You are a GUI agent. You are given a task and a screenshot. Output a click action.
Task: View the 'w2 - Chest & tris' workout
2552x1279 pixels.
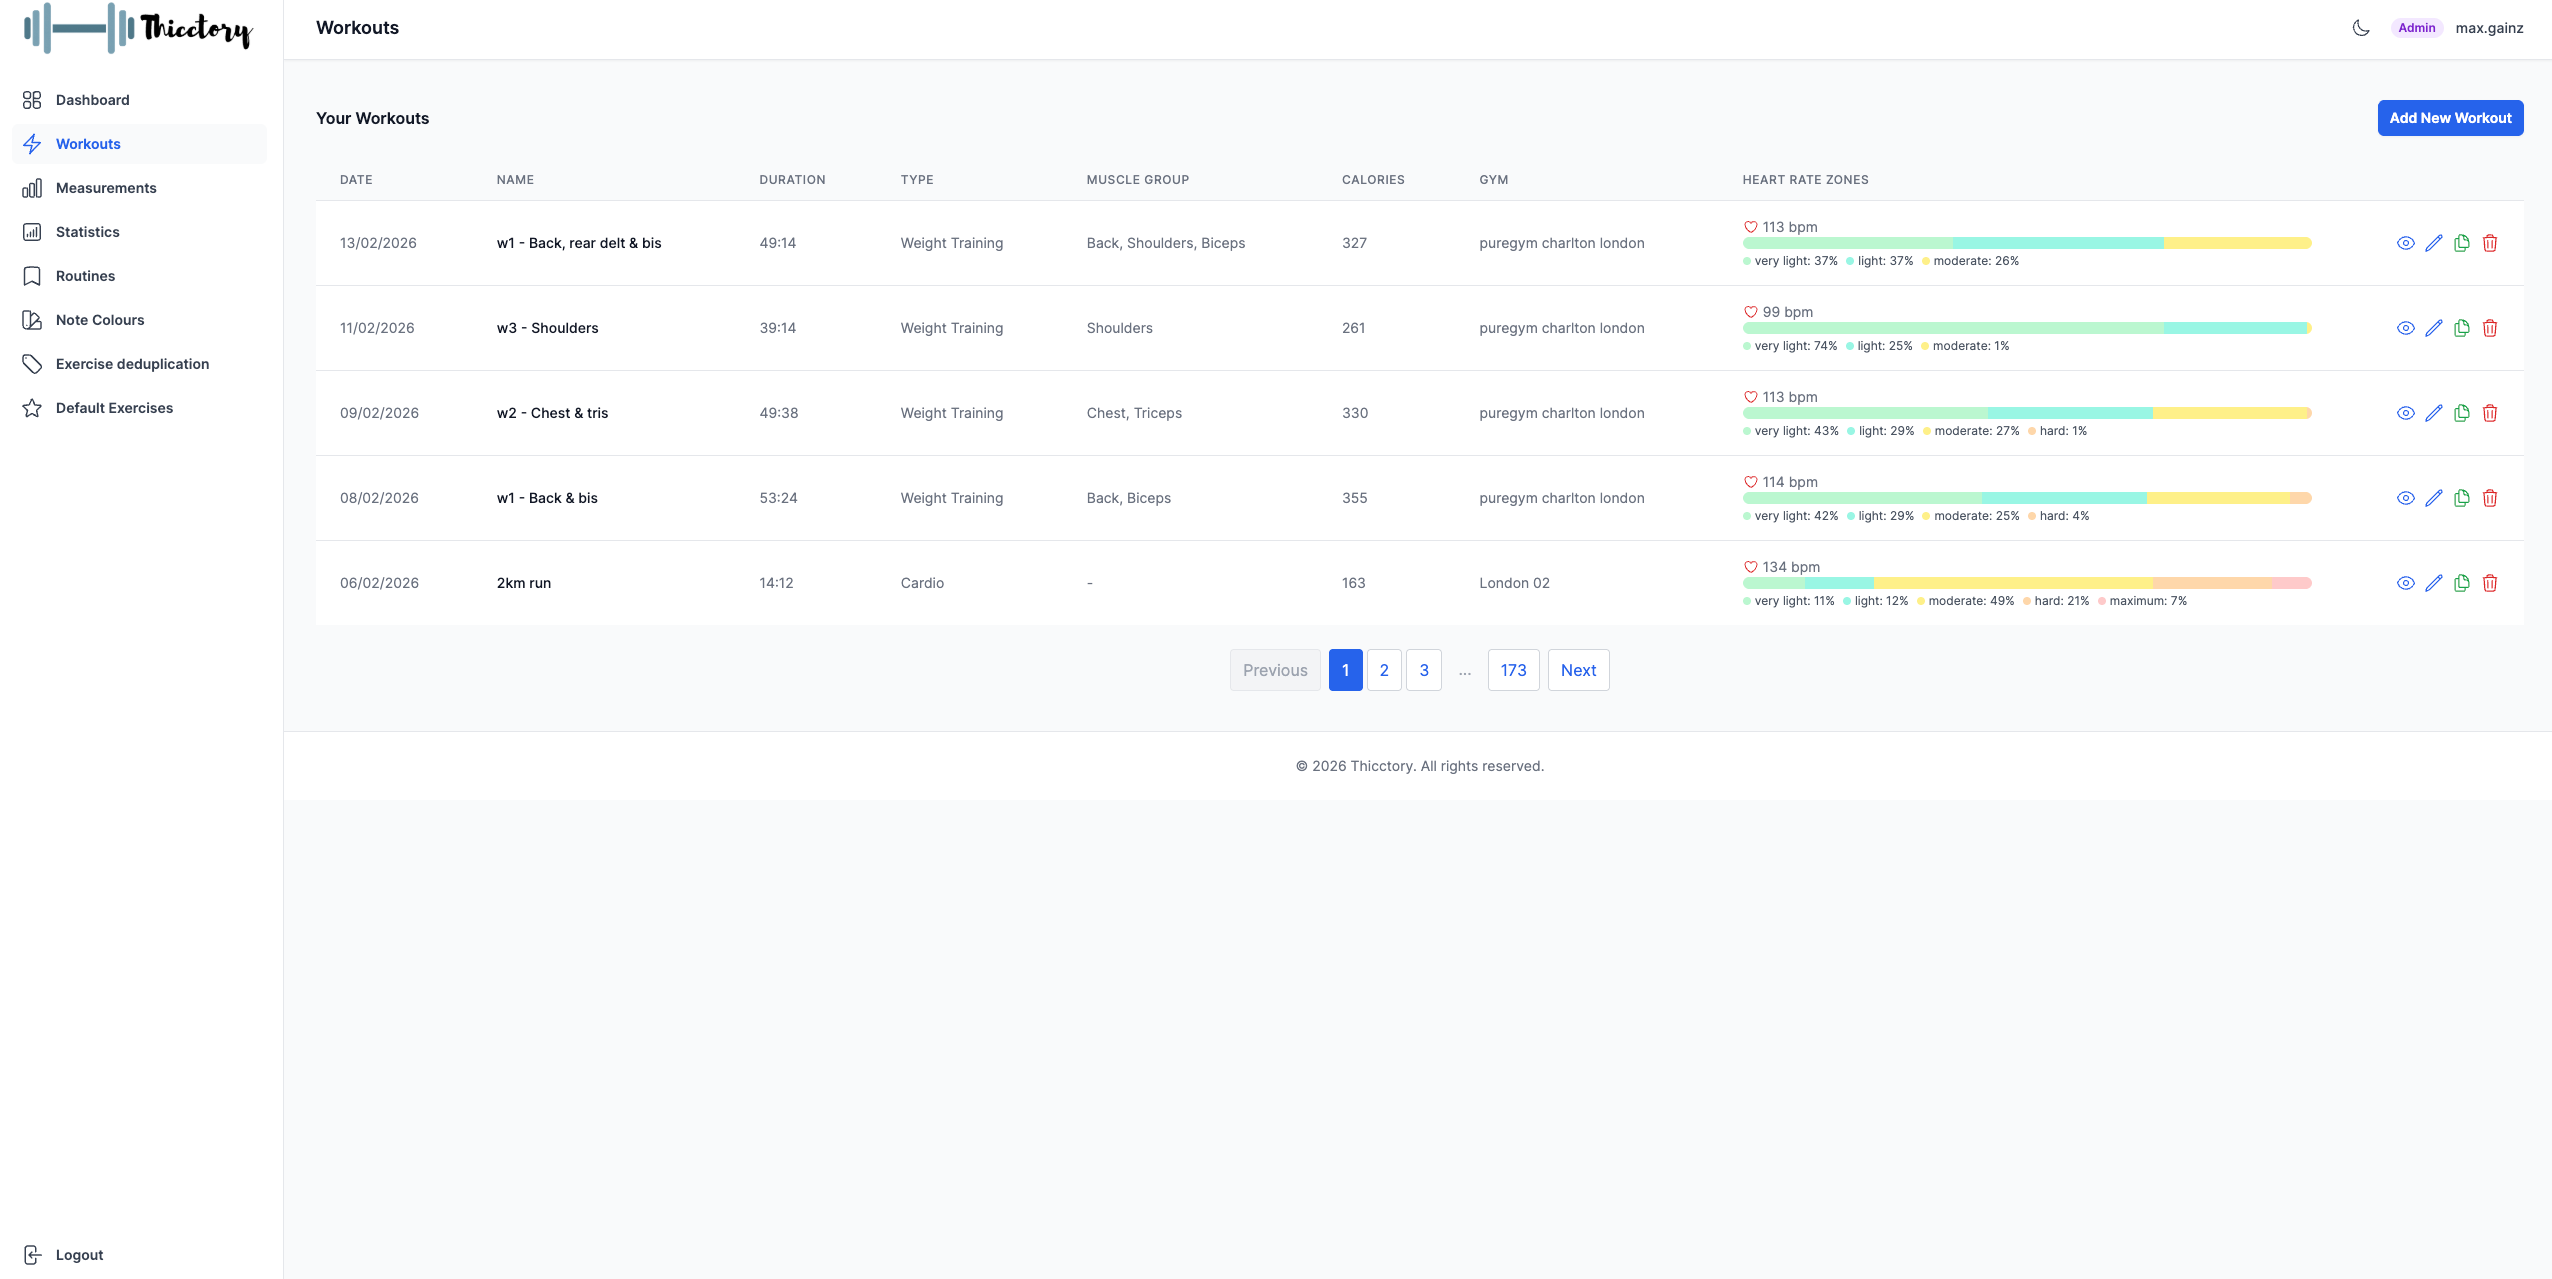[x=2406, y=413]
